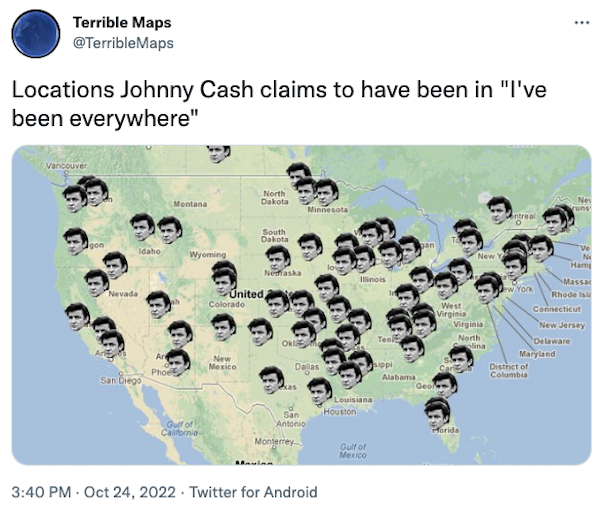Select the face marker beside the Idaho label
This screenshot has width=600, height=518.
[143, 226]
